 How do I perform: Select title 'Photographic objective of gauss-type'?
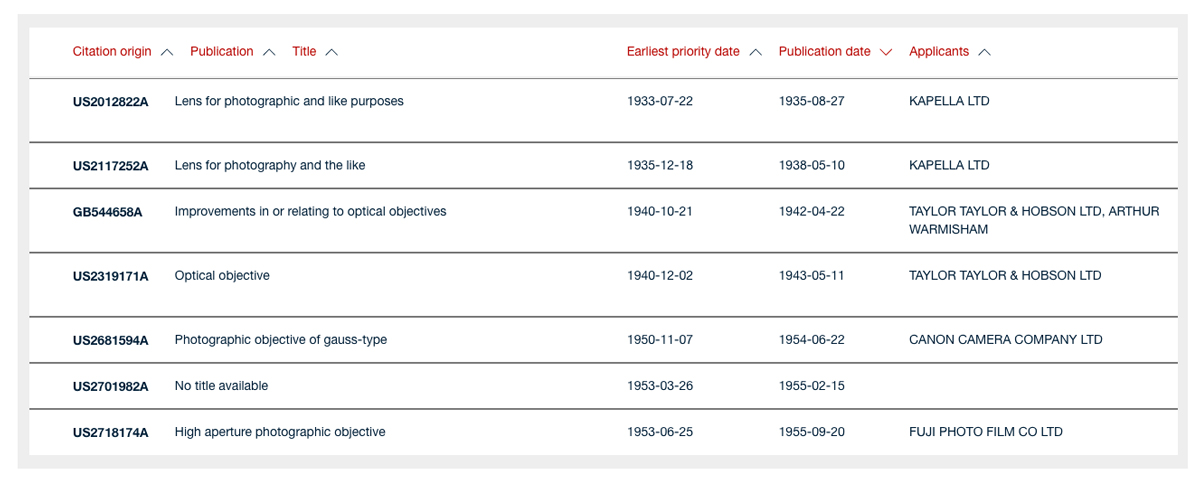tap(281, 339)
